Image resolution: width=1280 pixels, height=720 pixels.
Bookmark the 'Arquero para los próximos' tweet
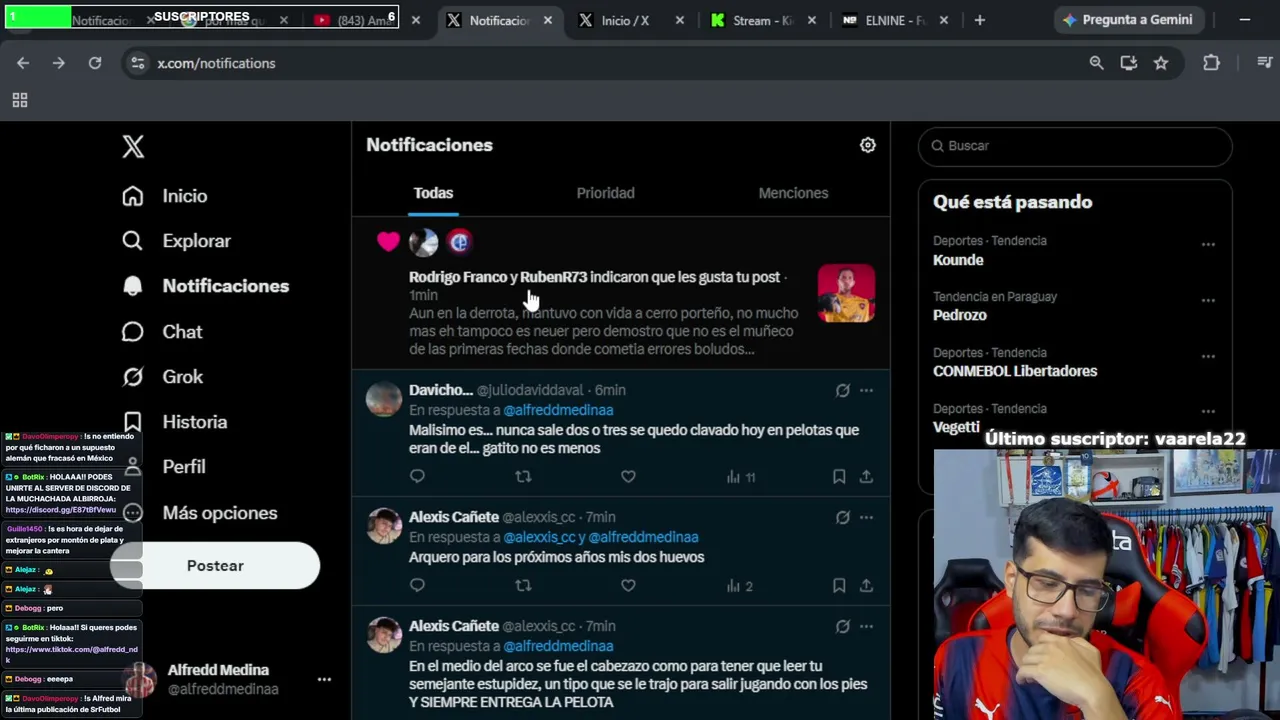pyautogui.click(x=839, y=586)
